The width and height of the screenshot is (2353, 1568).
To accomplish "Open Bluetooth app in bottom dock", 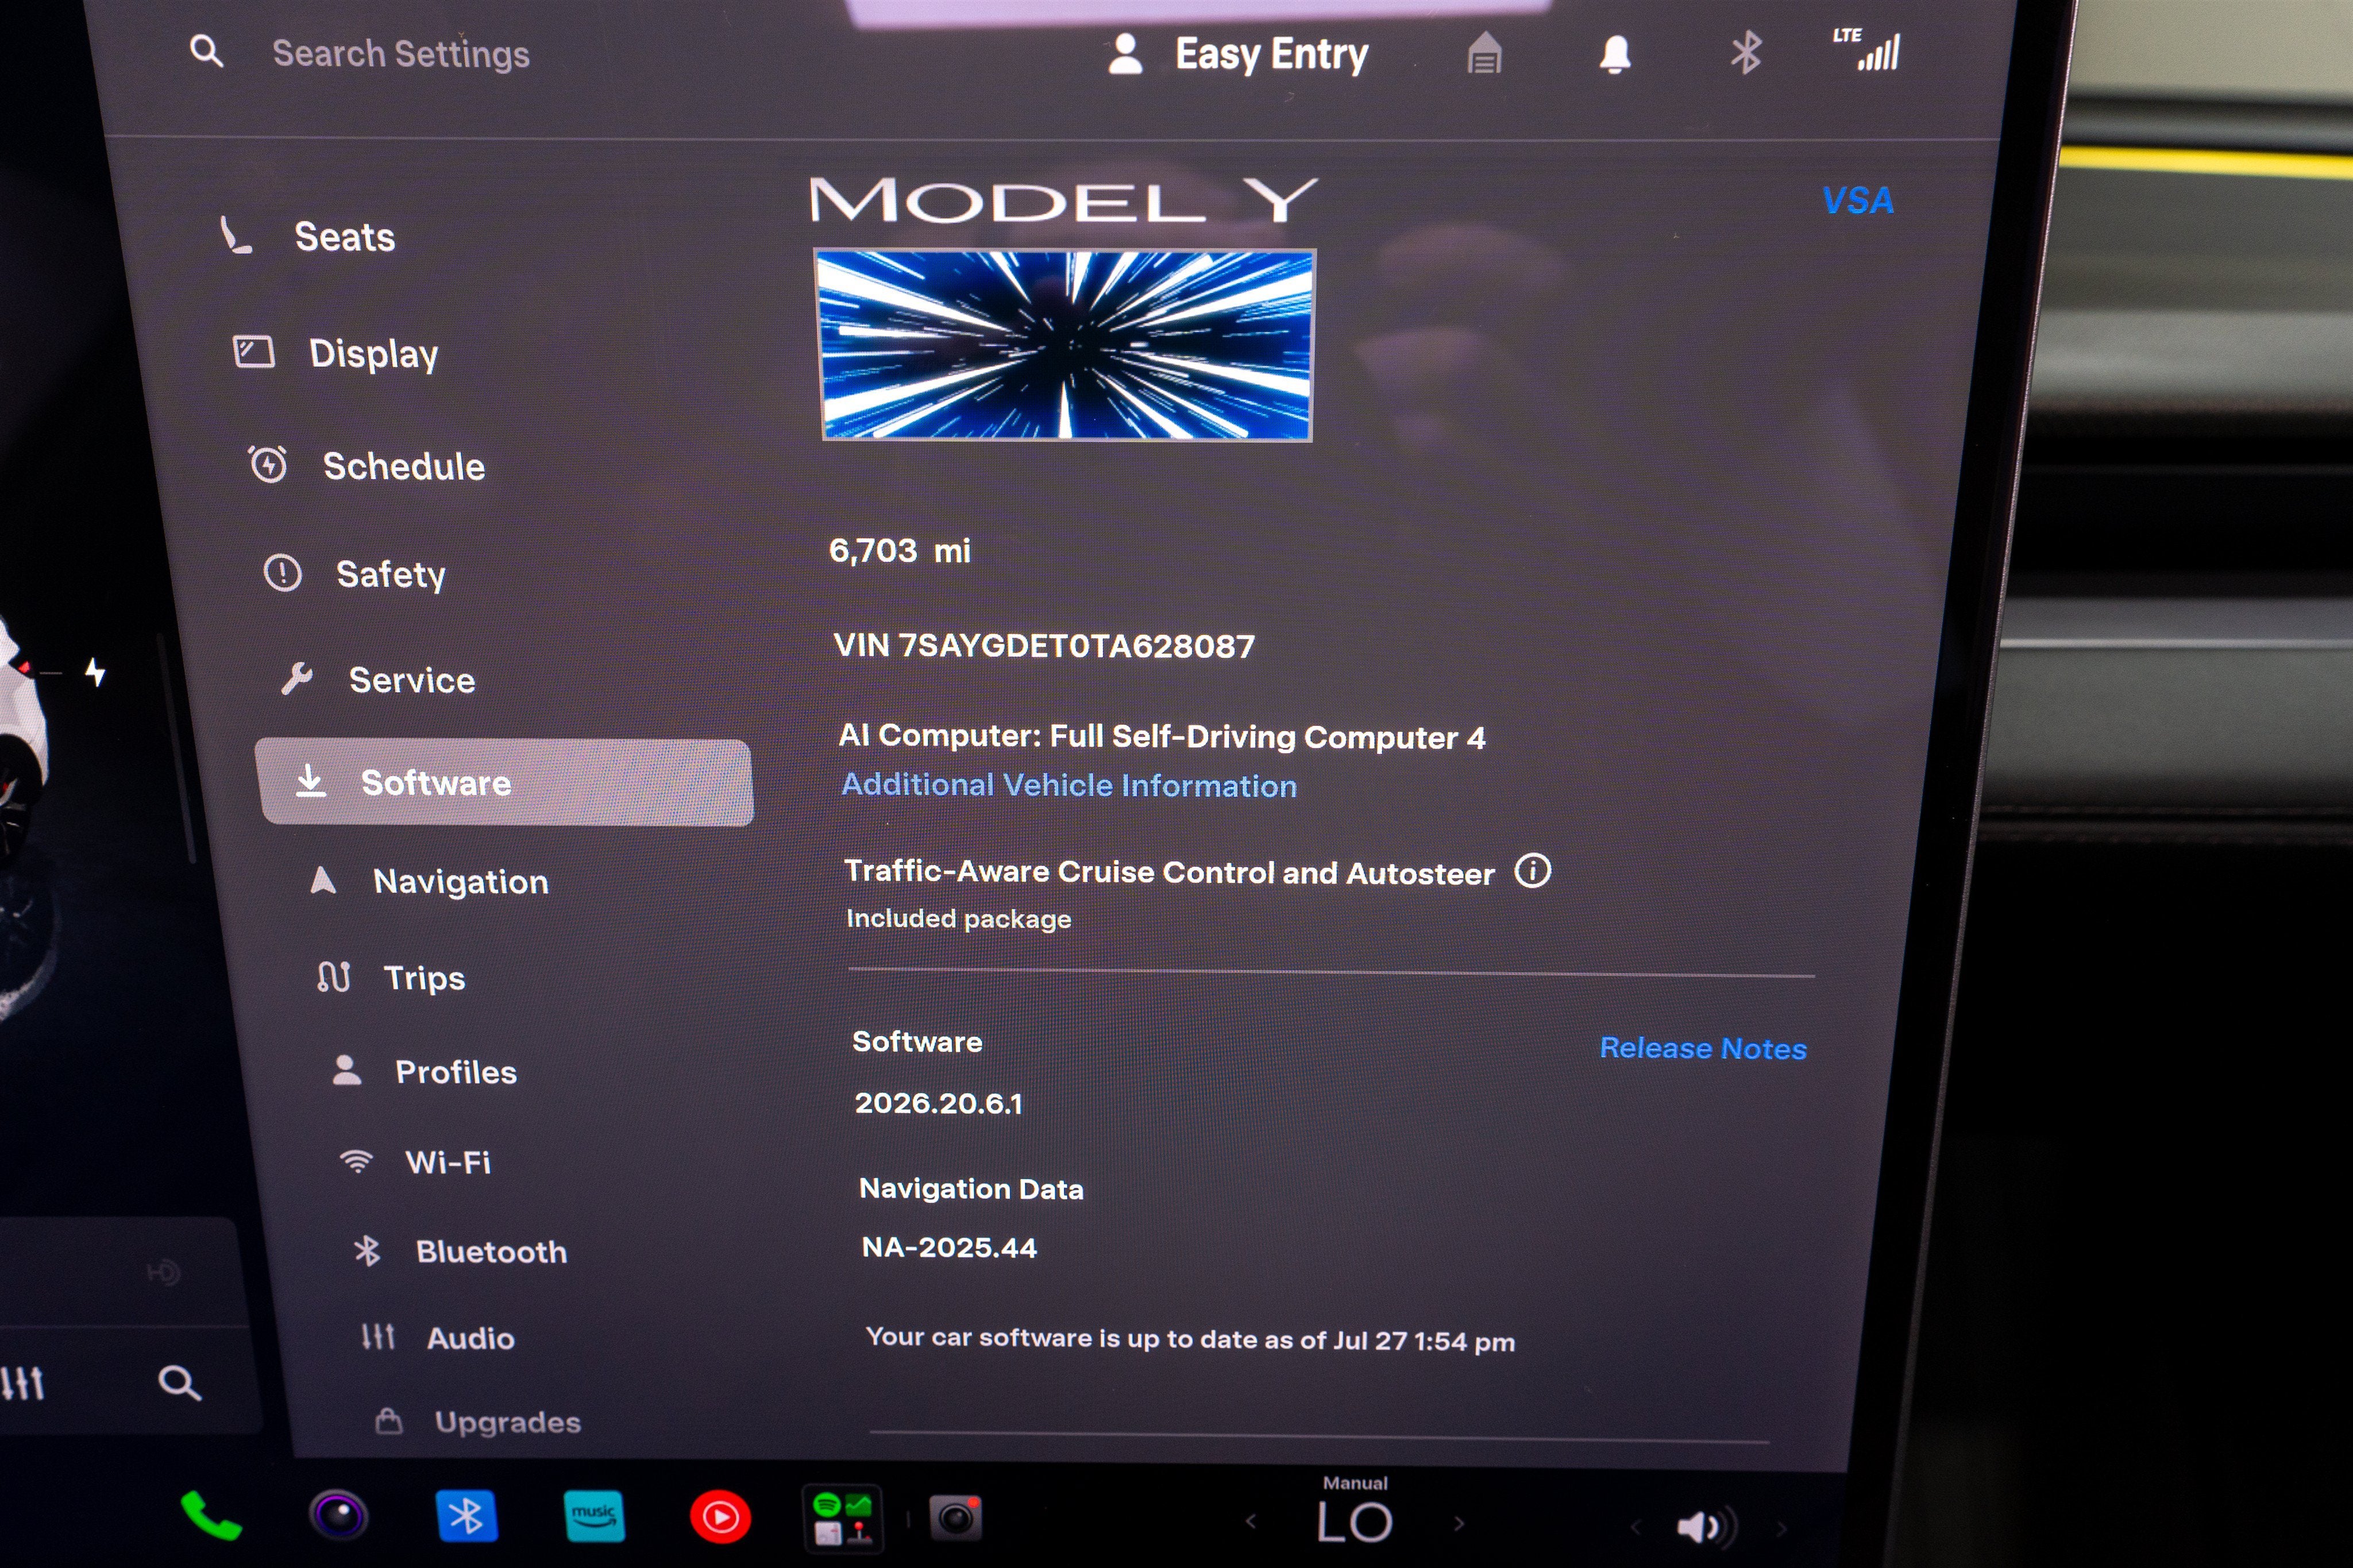I will (x=466, y=1516).
